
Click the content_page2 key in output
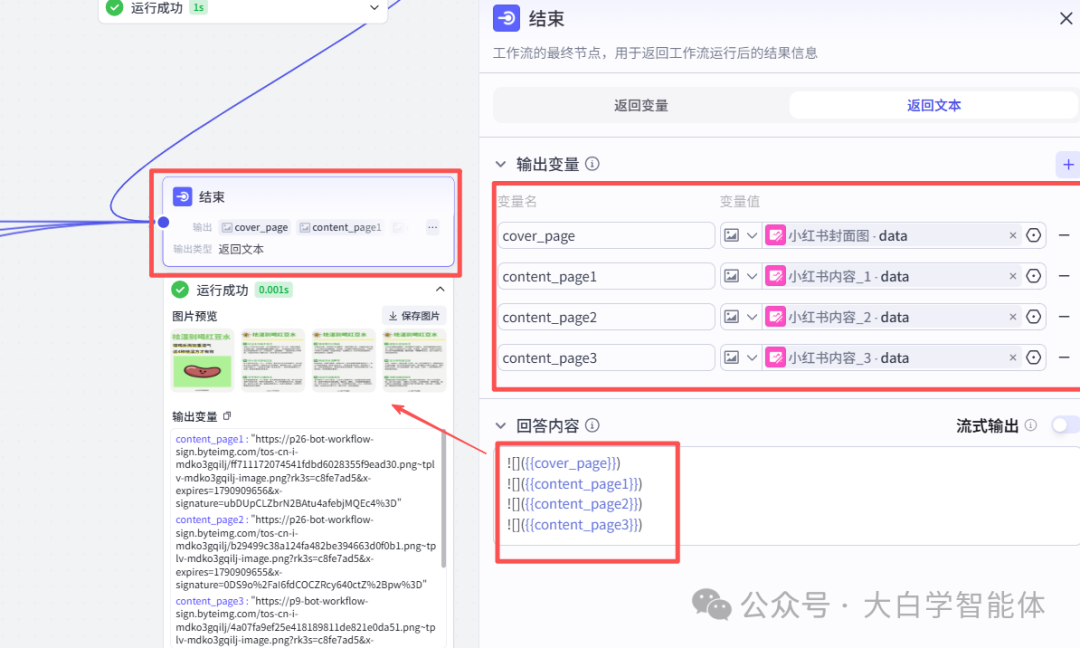(x=210, y=519)
